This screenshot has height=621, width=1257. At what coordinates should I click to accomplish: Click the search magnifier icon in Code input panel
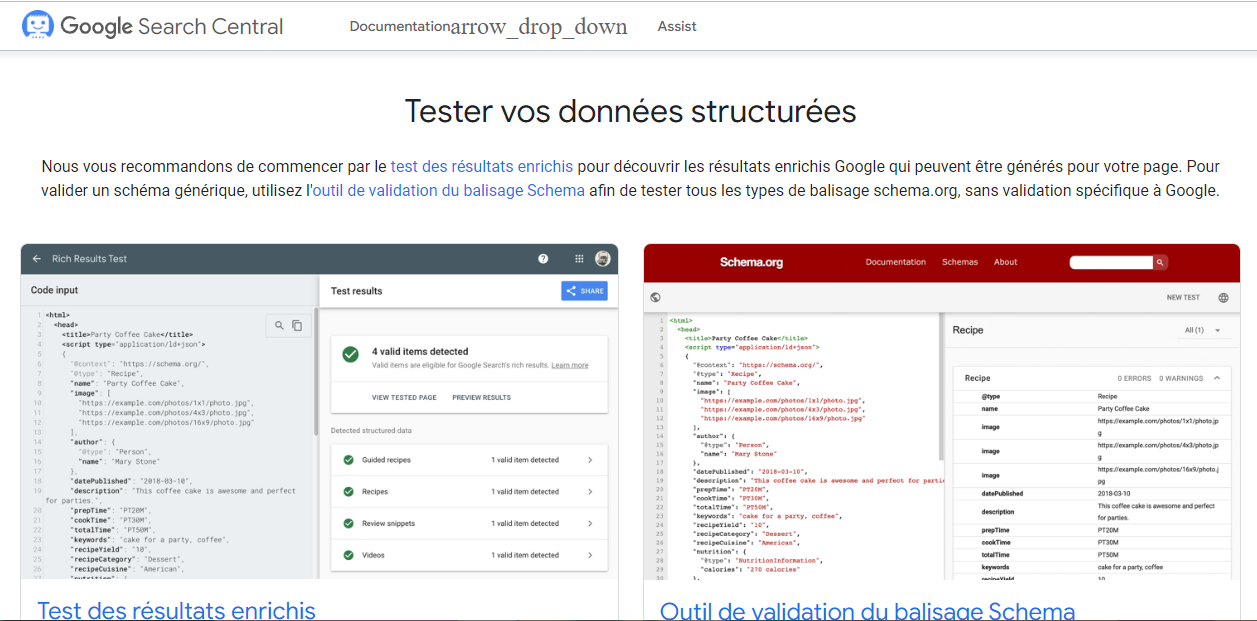tap(280, 325)
